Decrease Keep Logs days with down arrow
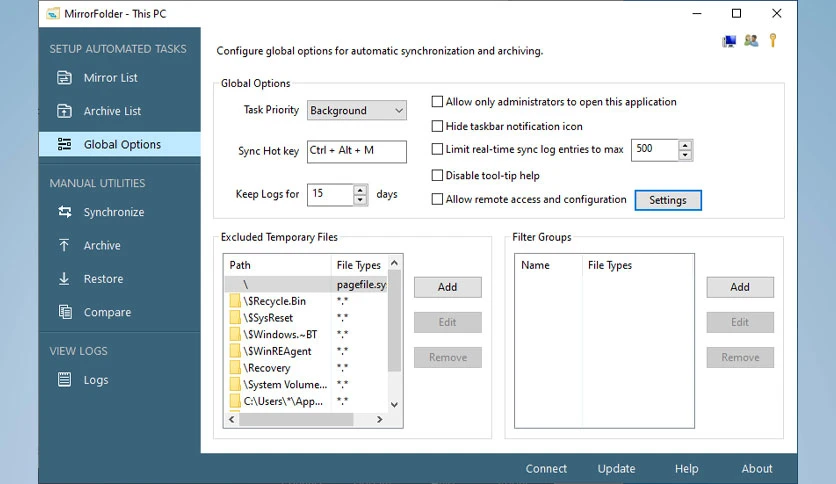This screenshot has height=484, width=836. (360, 200)
